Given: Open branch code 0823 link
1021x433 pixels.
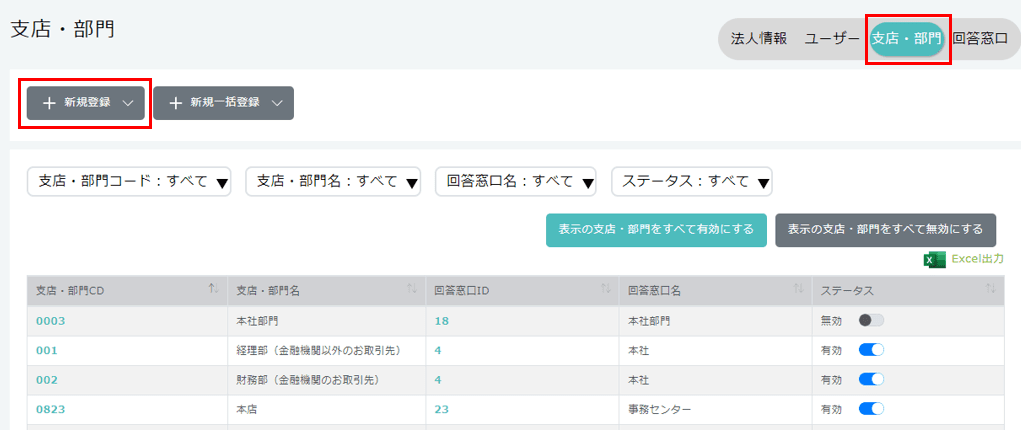Looking at the screenshot, I should [51, 410].
